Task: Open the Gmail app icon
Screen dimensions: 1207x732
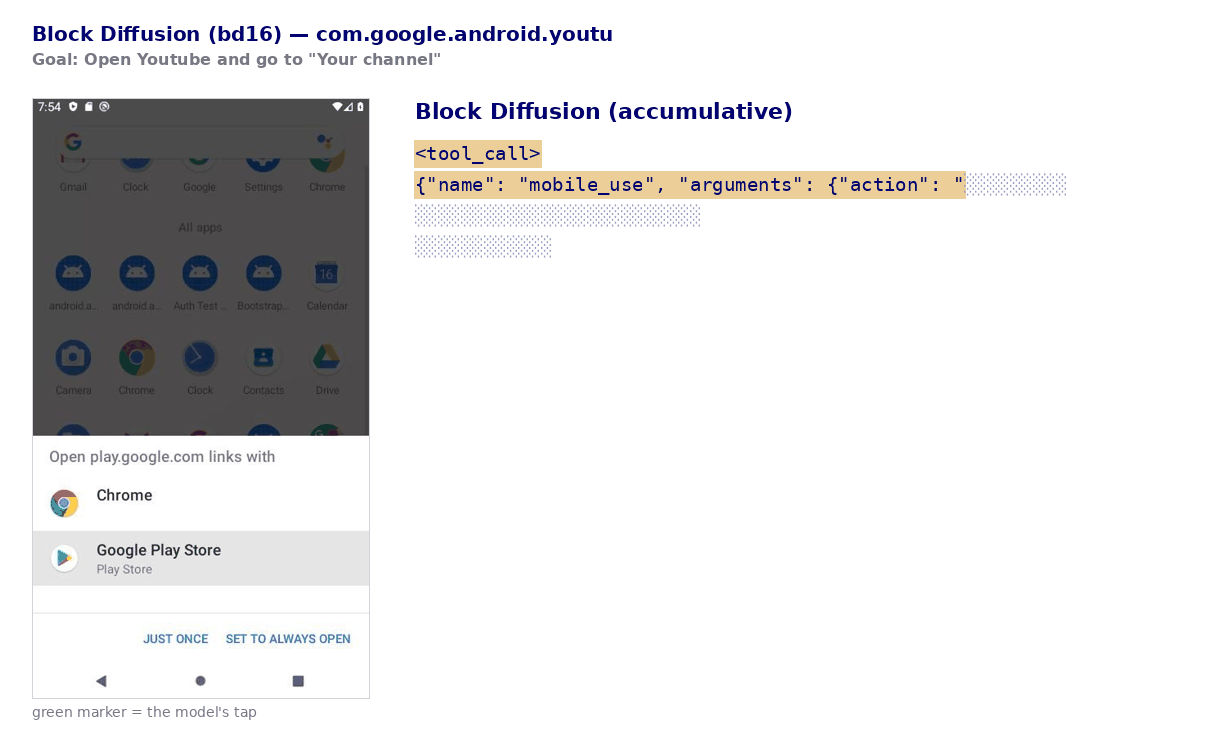Action: tap(73, 166)
